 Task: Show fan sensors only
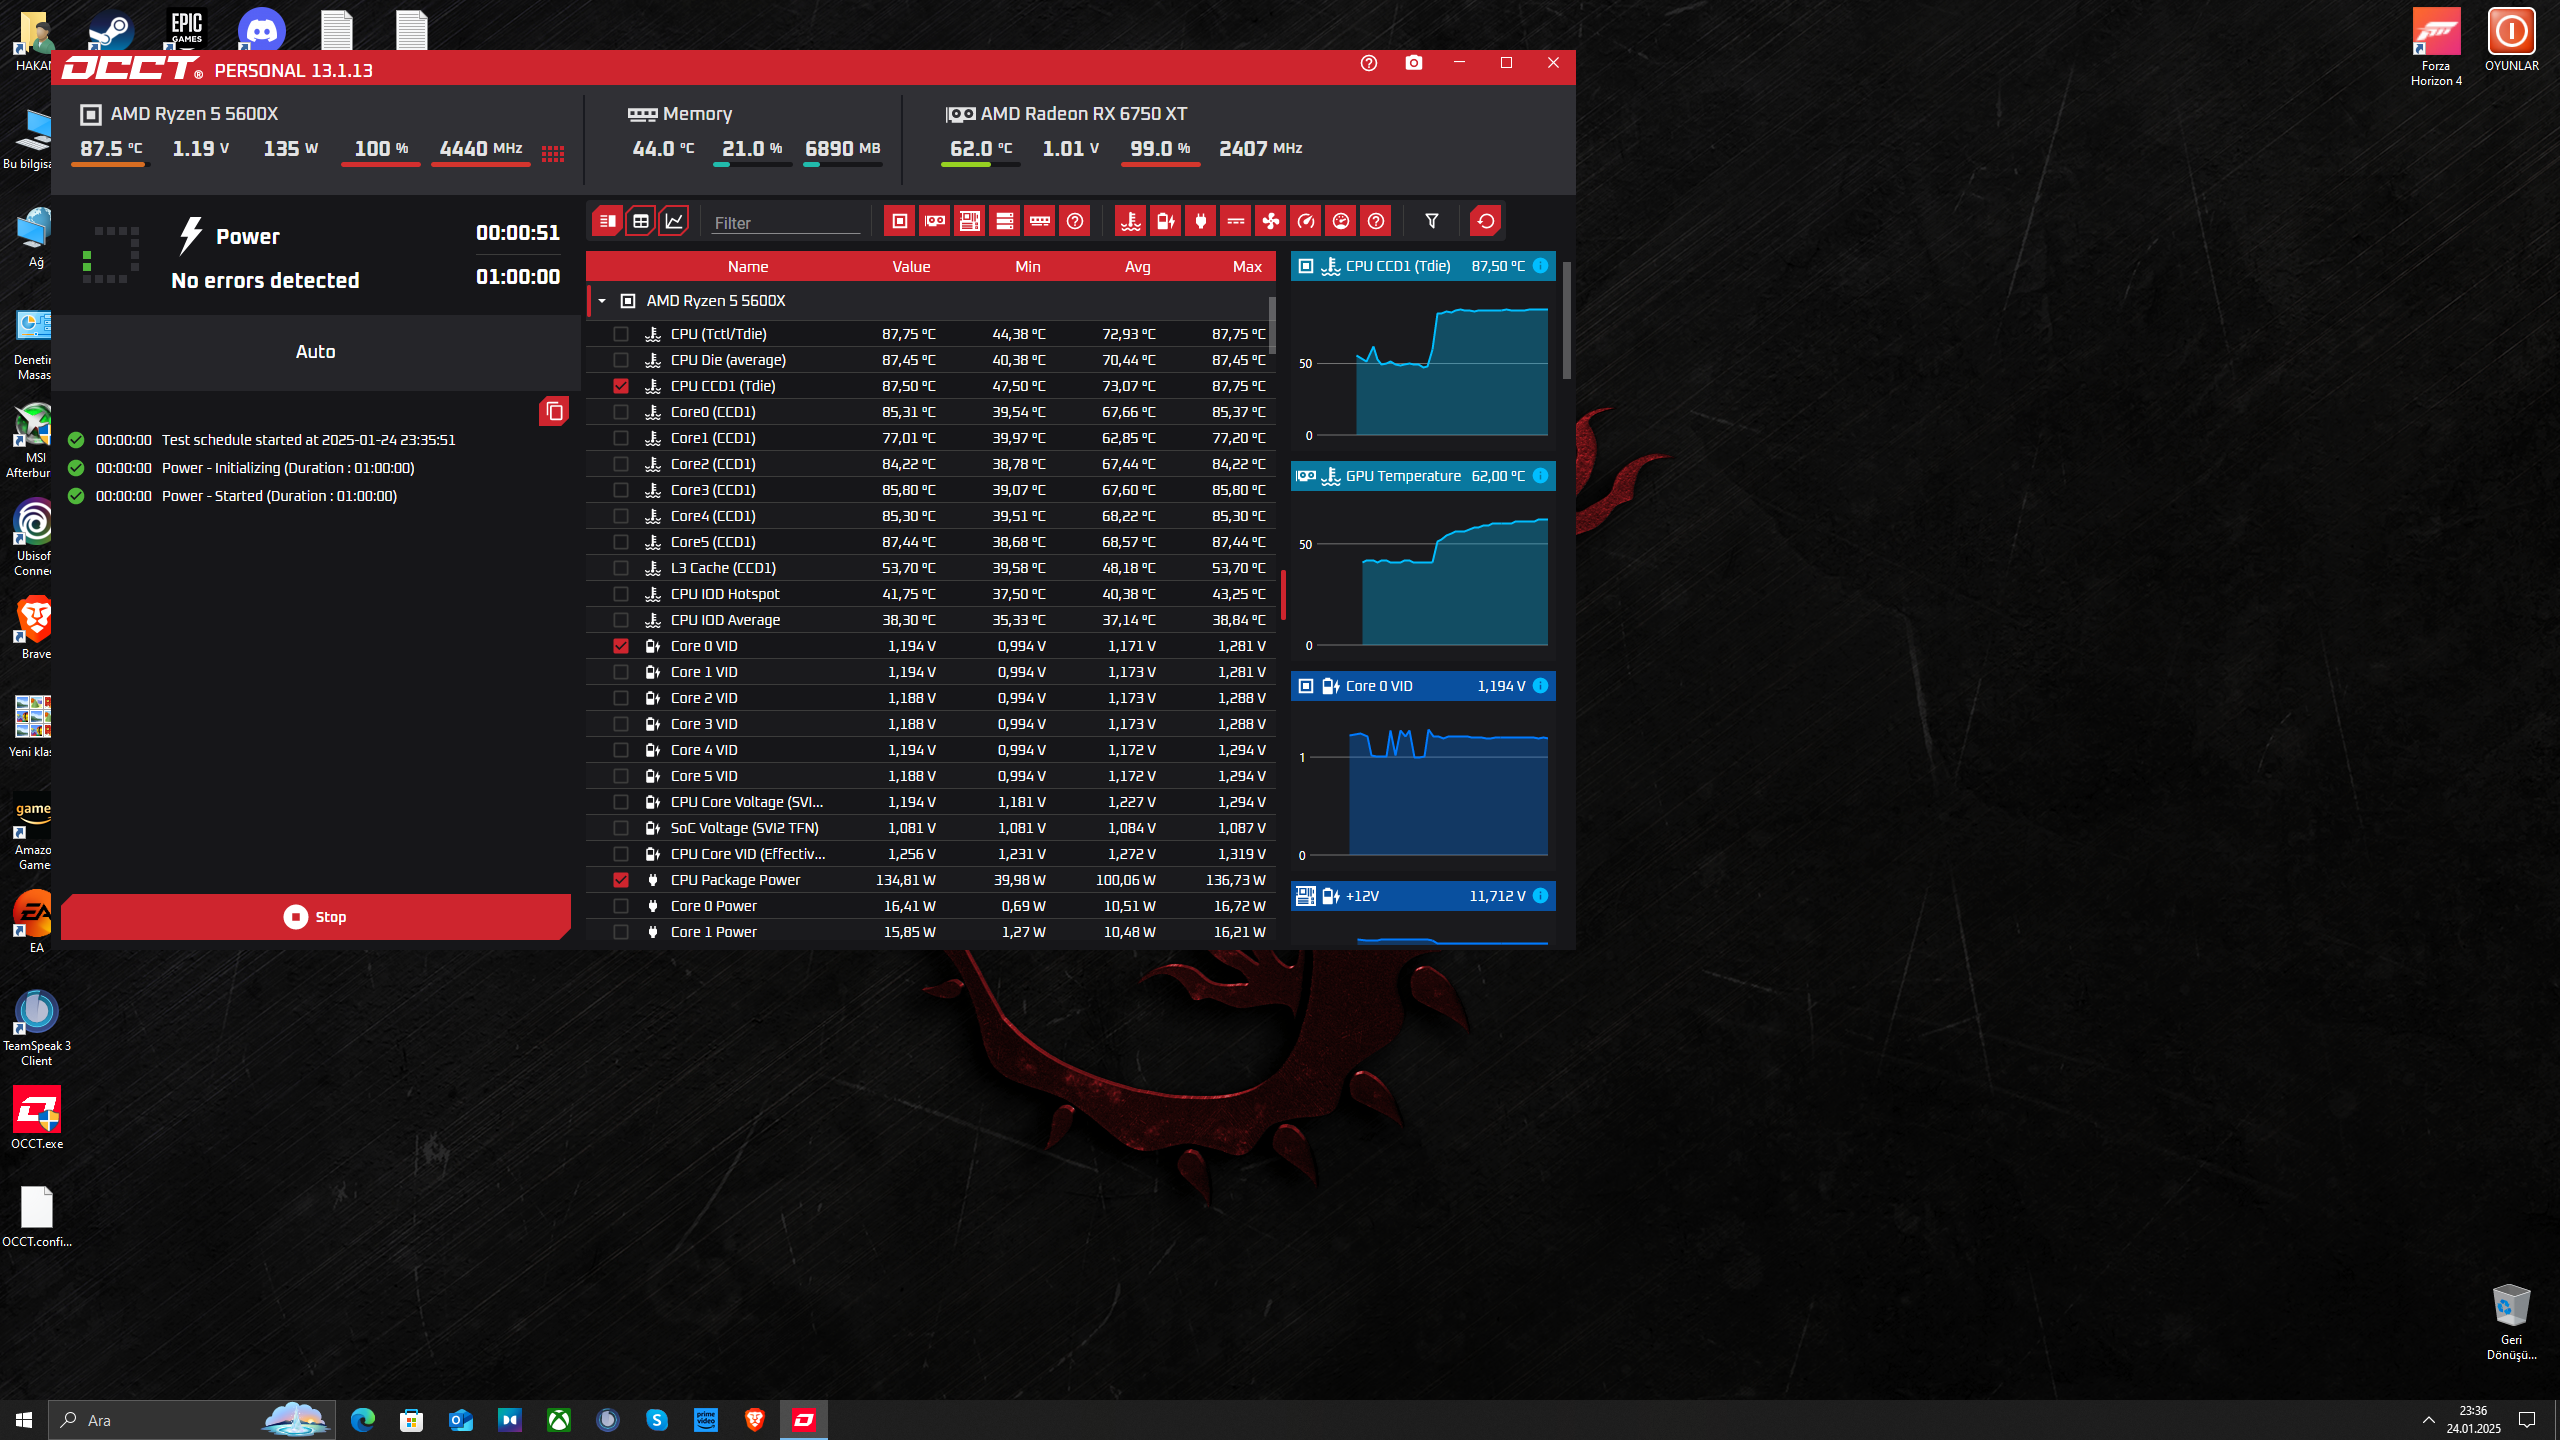pos(1271,221)
